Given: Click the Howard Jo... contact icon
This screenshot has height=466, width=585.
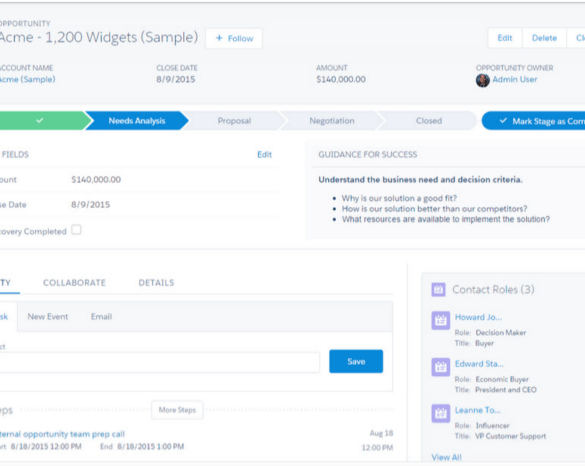Looking at the screenshot, I should coord(441,320).
